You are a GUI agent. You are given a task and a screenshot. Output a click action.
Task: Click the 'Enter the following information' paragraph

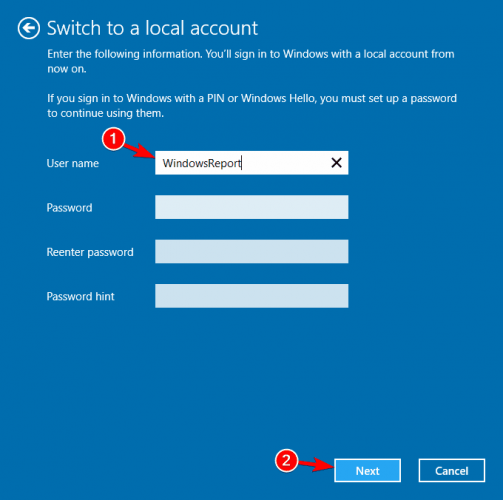(x=251, y=61)
